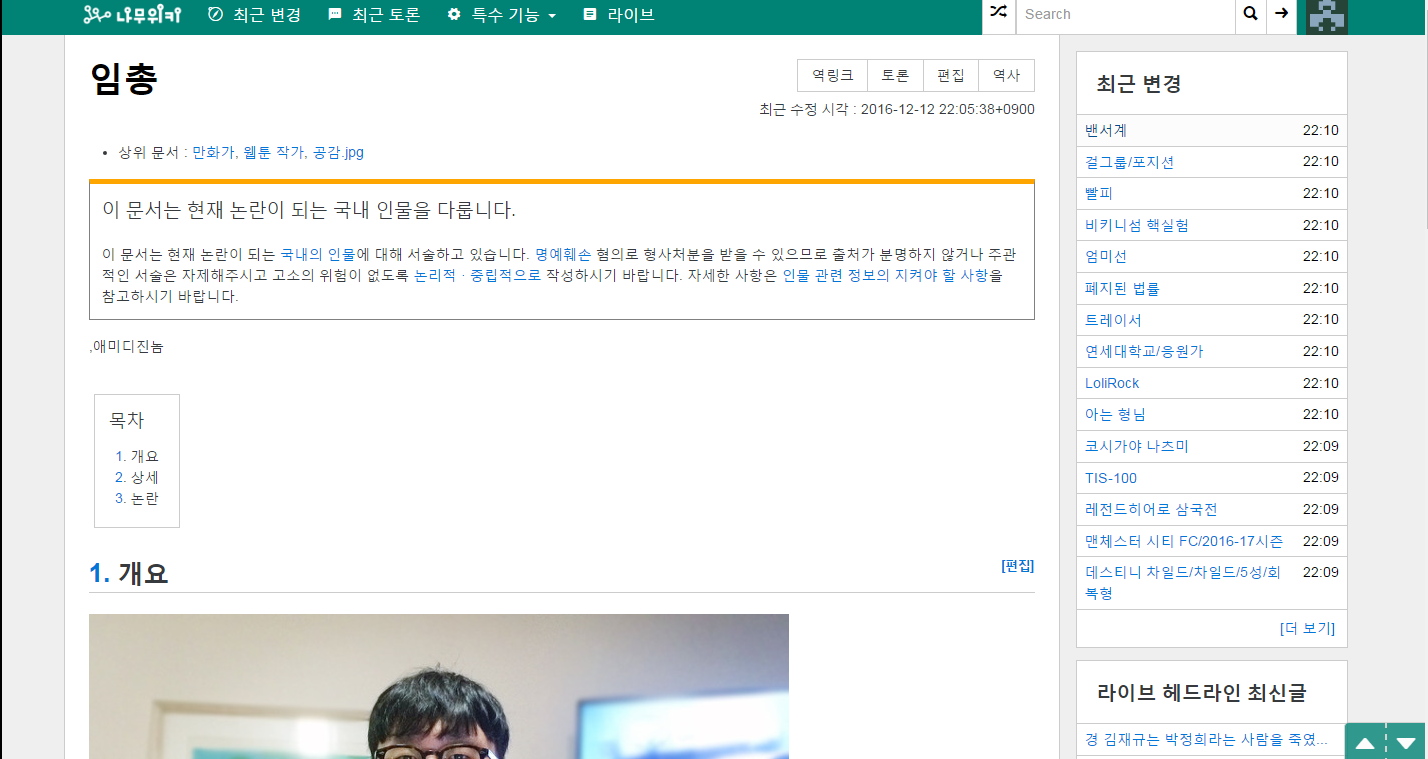Click the Namuwiki logo in header
Screen dimensions: 1428x759
coord(132,15)
